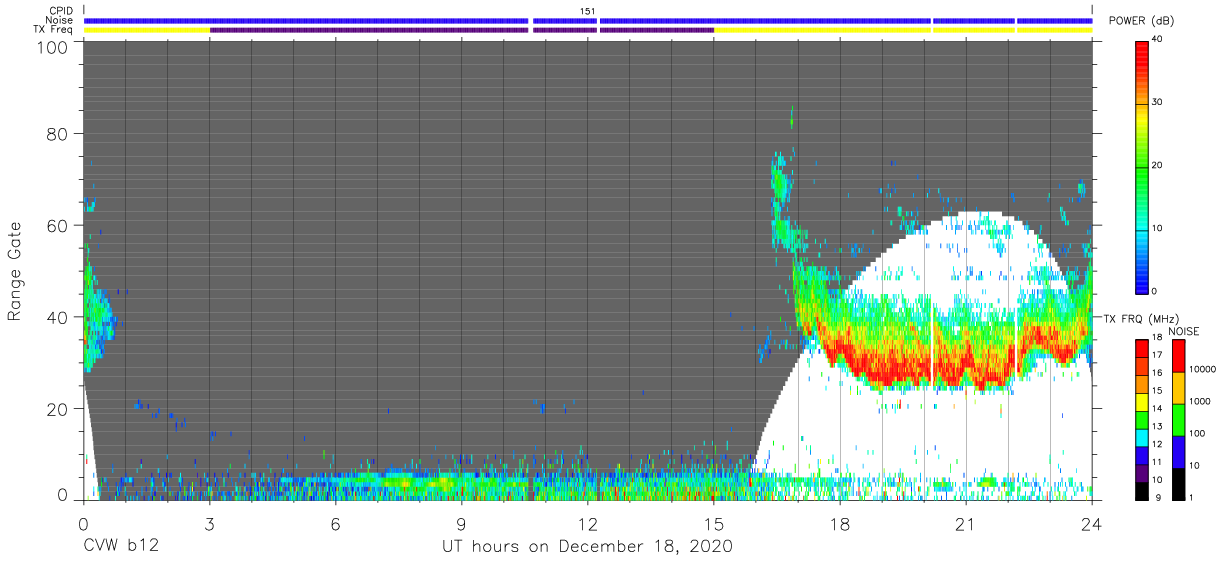1228x567 pixels.
Task: Click the 24 tick on UT hours axis
Action: pyautogui.click(x=1091, y=522)
